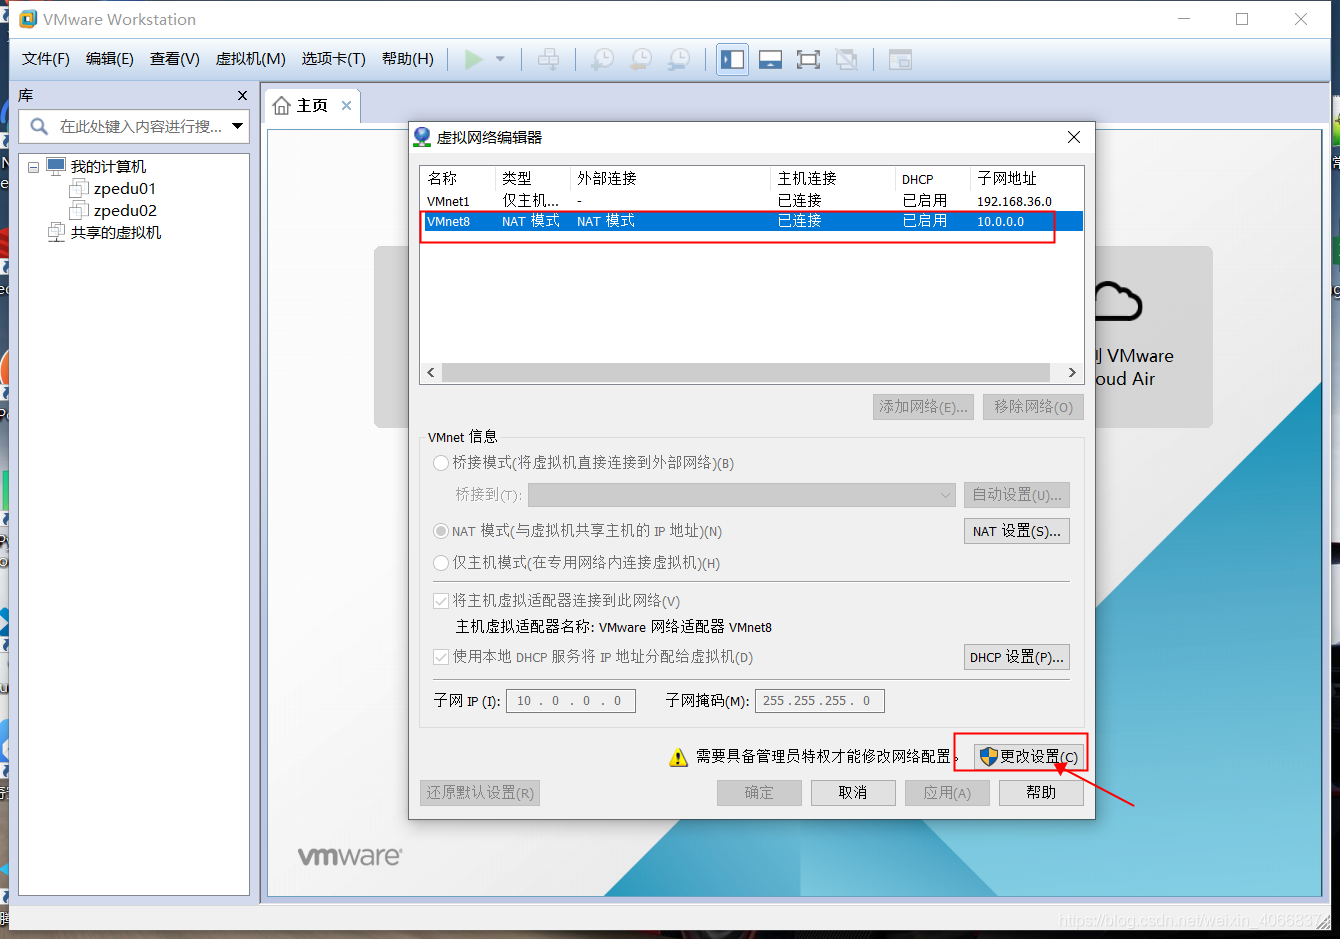Open the power options dropdown arrow
Screen dimensions: 1340x939
click(500, 60)
